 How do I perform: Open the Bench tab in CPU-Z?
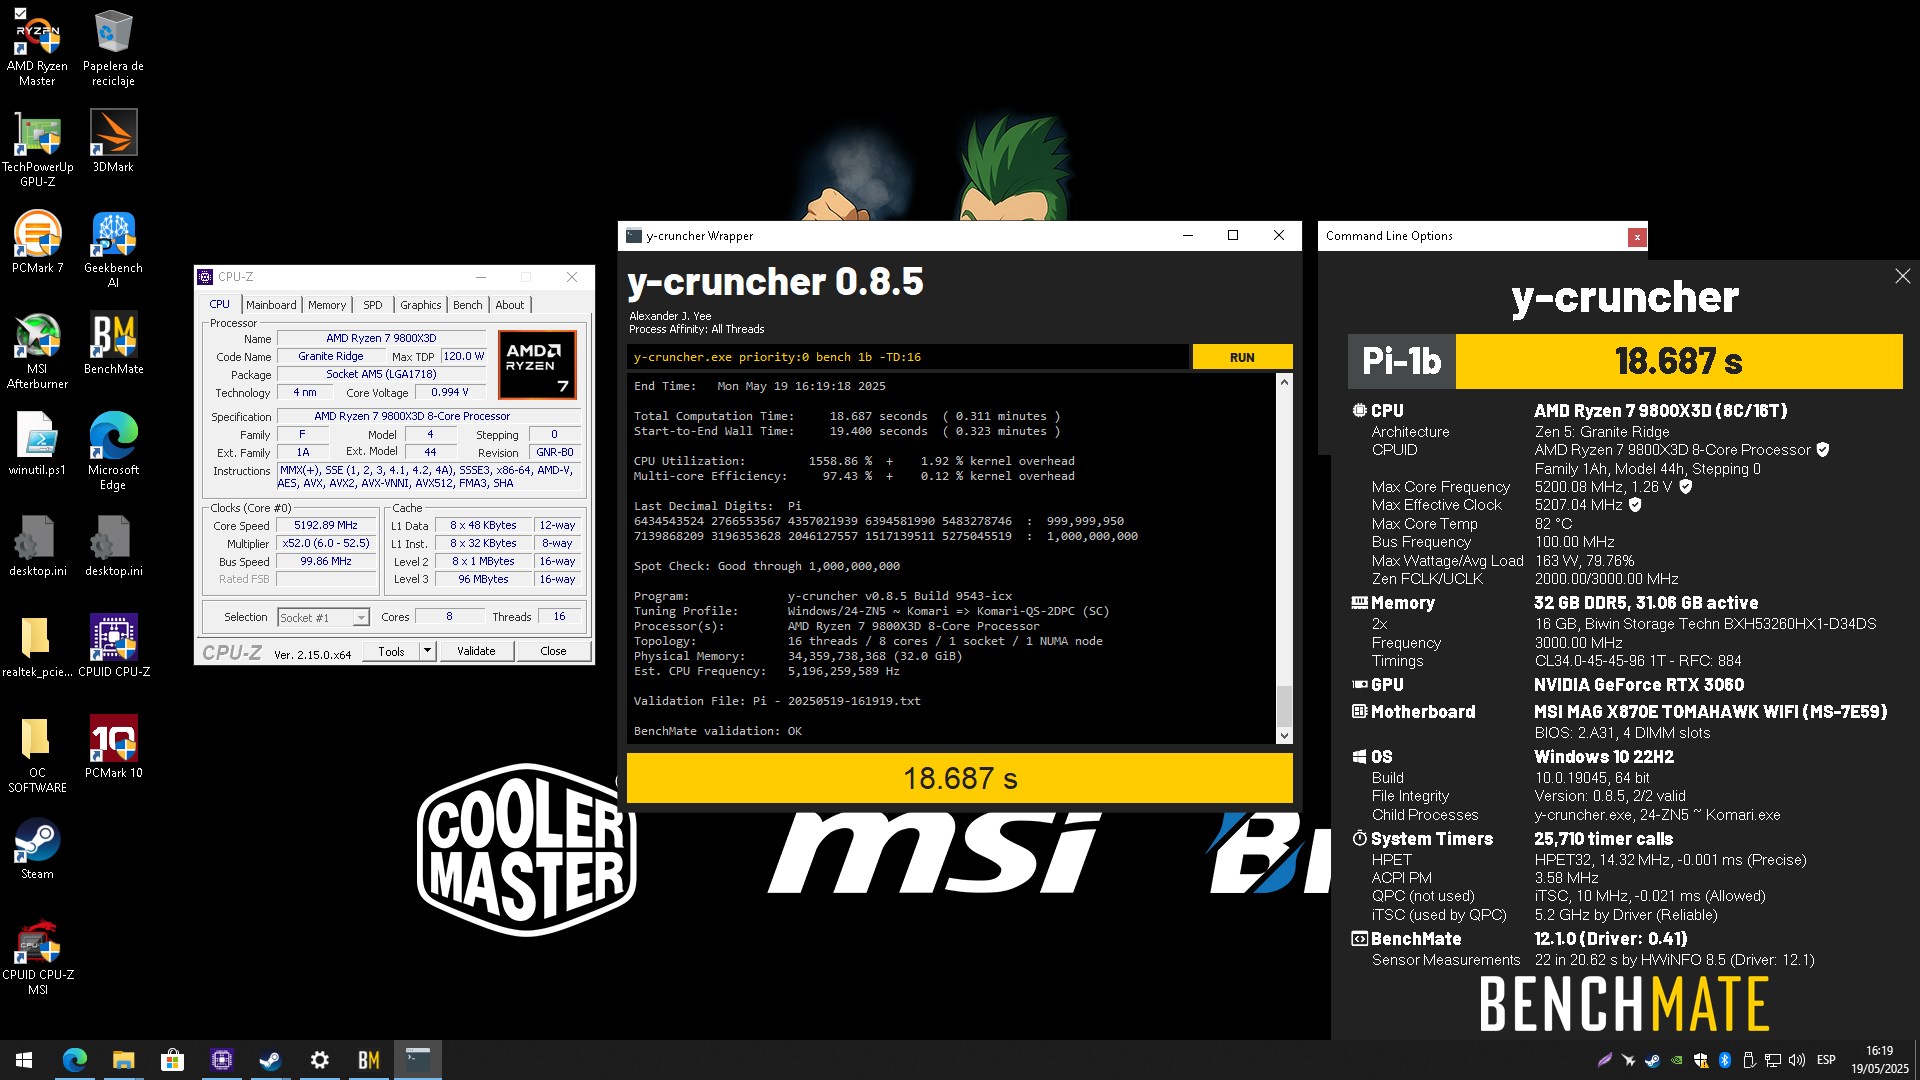coord(467,305)
